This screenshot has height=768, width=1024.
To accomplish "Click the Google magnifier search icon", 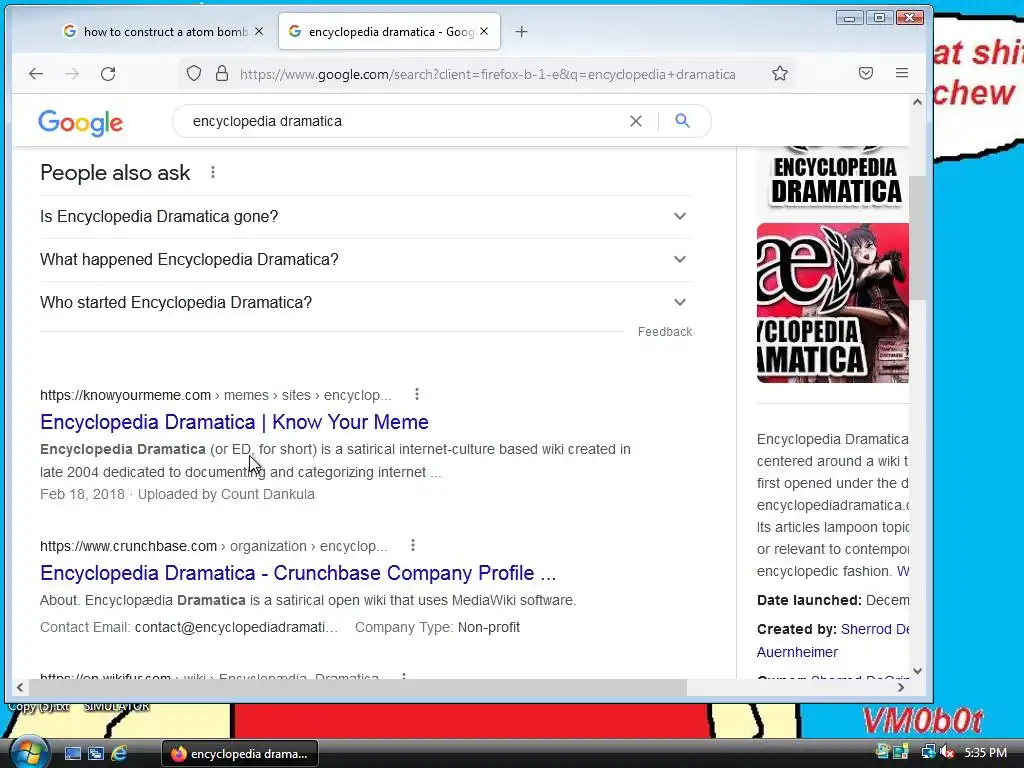I will 682,121.
